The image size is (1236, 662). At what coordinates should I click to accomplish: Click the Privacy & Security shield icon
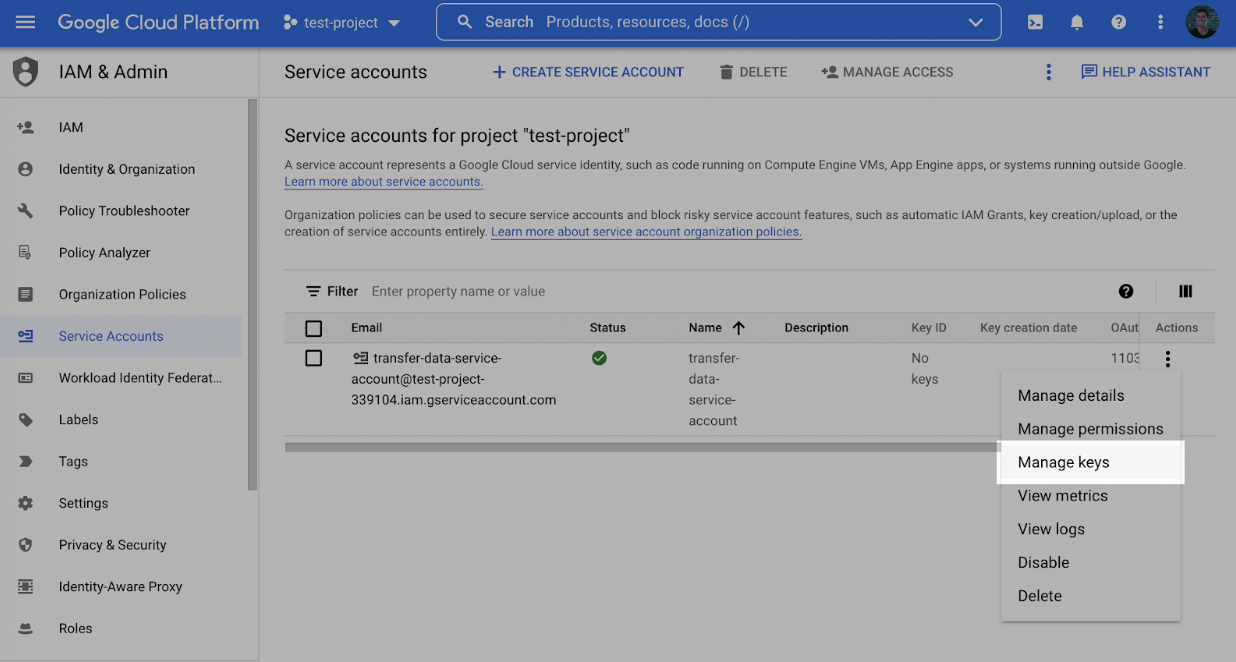coord(26,545)
